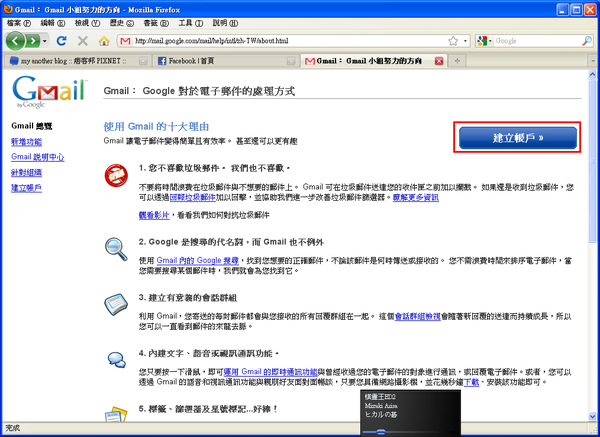
Task: Open the 新增功能 sidebar link
Action: click(x=26, y=142)
